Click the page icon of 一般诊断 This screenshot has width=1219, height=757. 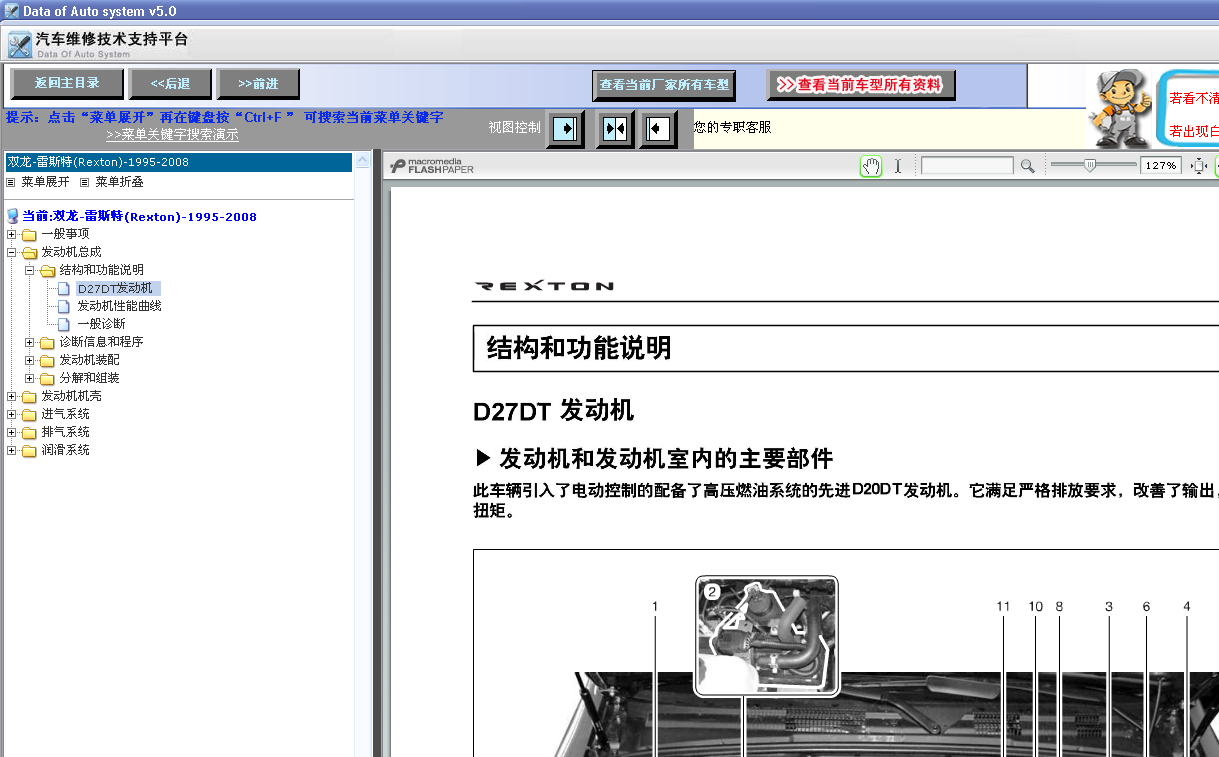(65, 324)
